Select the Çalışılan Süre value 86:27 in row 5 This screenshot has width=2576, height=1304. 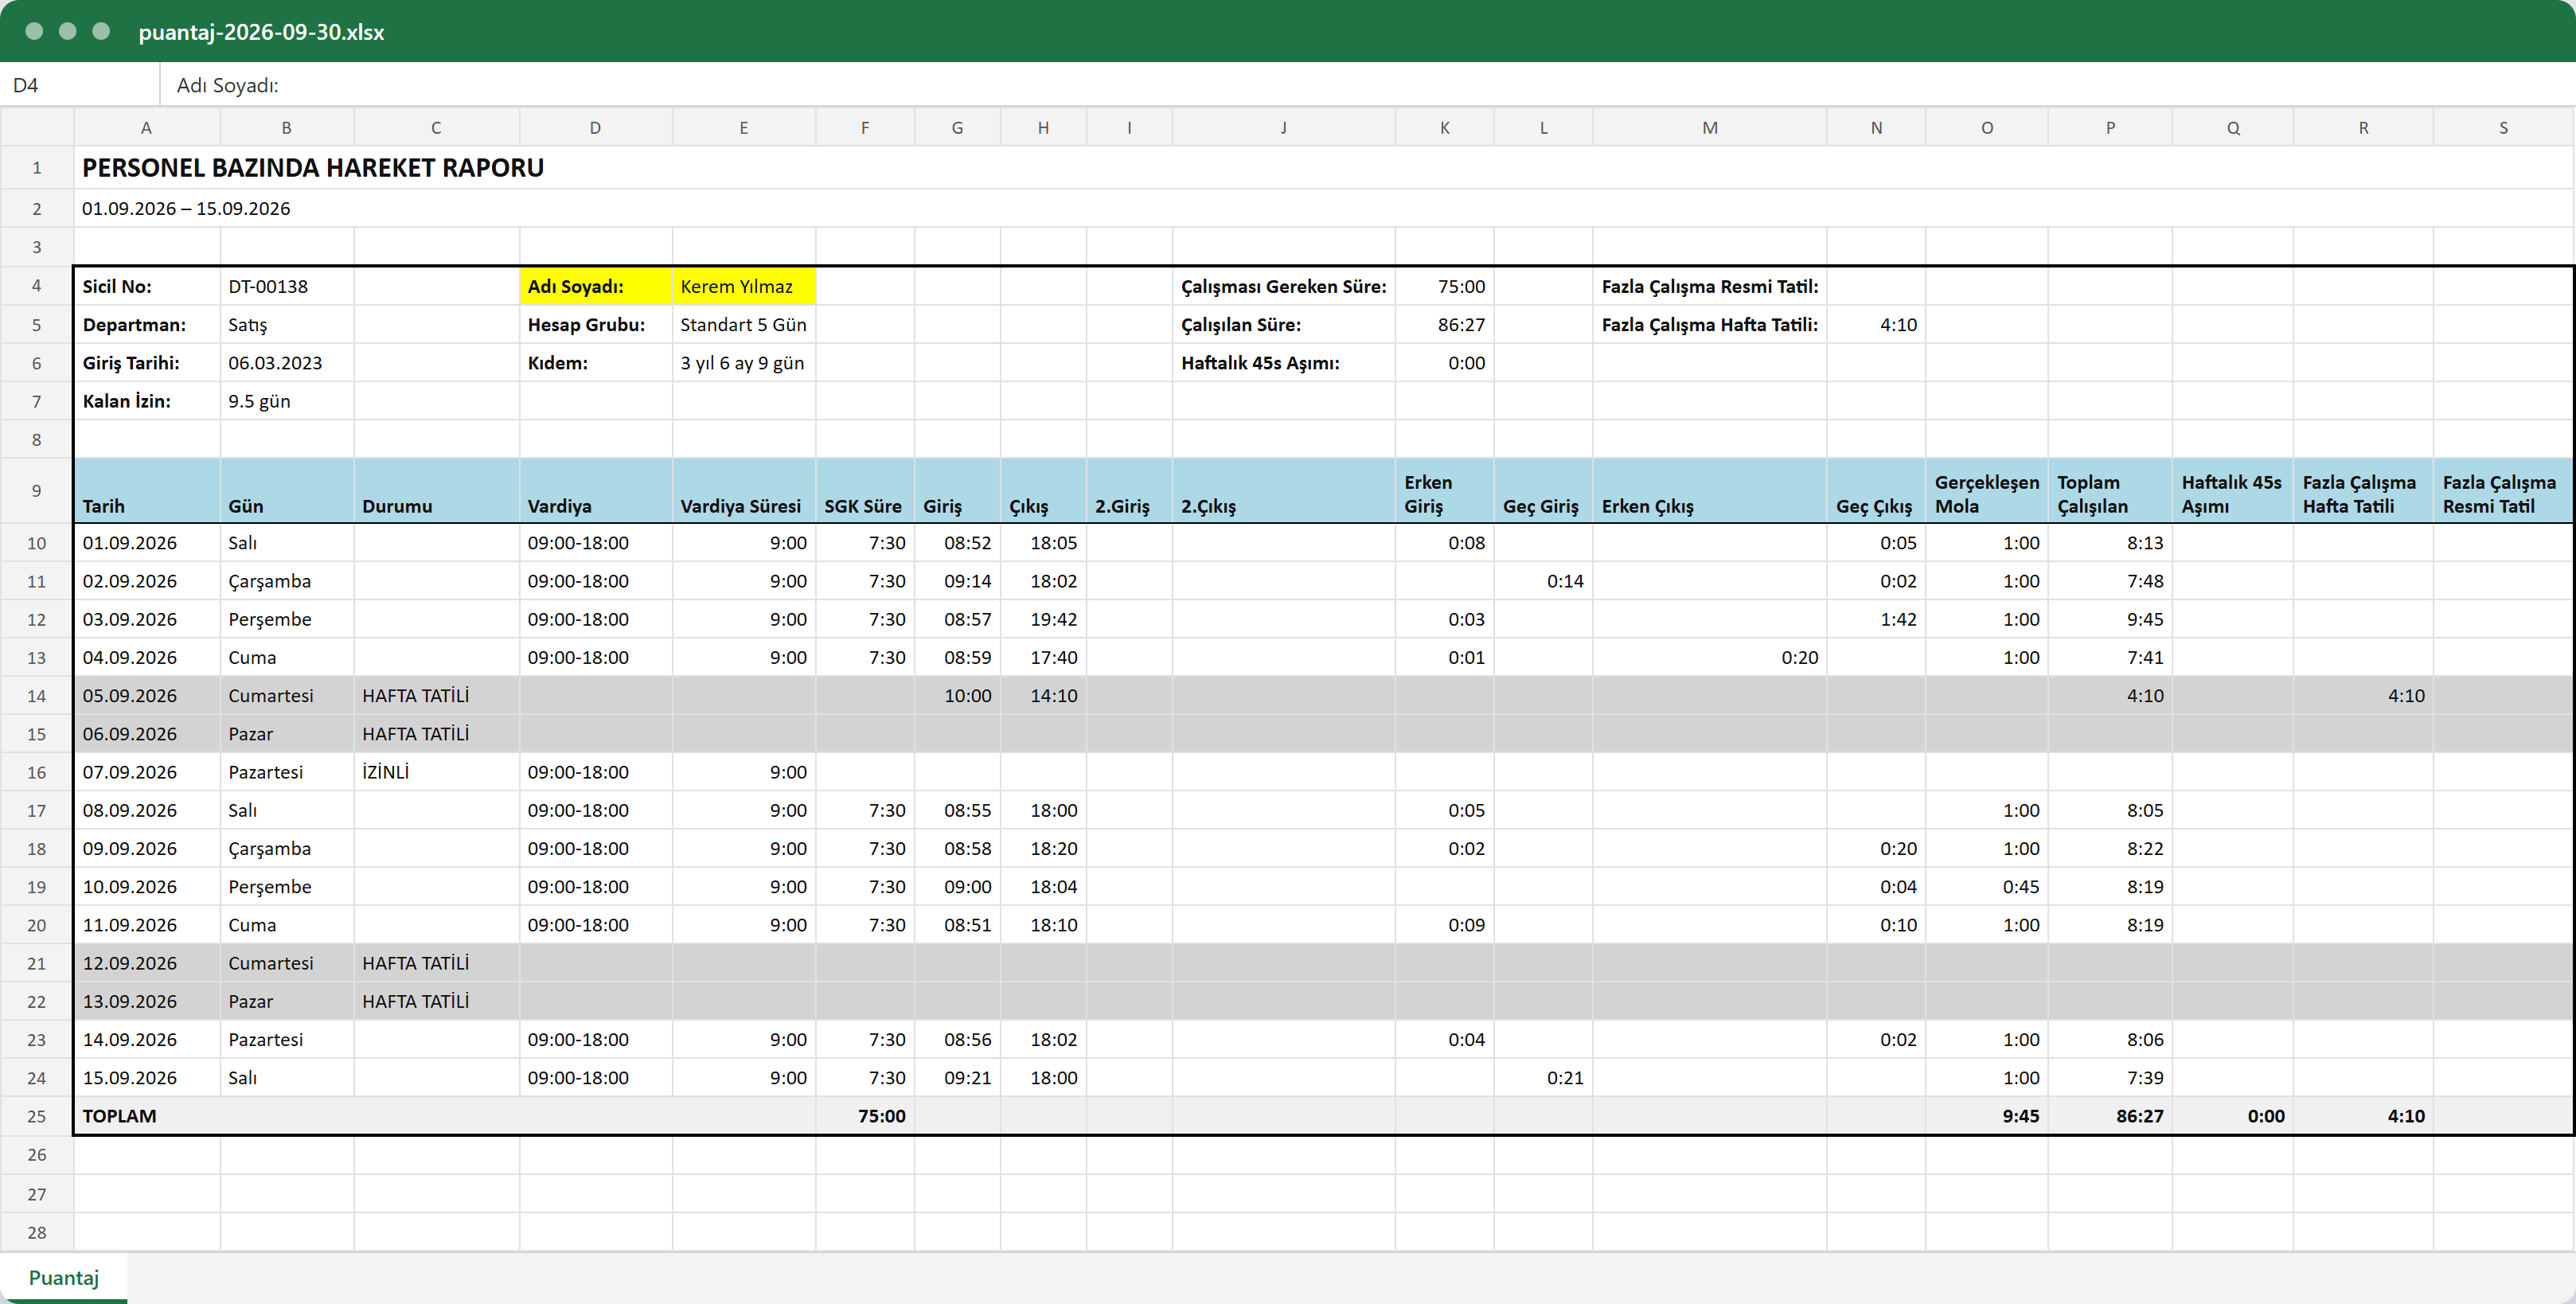(x=1444, y=324)
